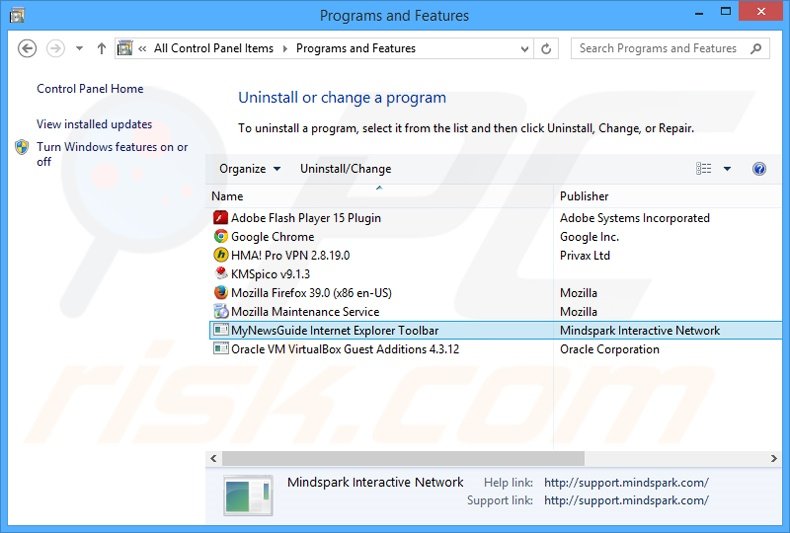The width and height of the screenshot is (790, 533).
Task: Click the HMA! Pro VPN icon
Action: tap(220, 255)
